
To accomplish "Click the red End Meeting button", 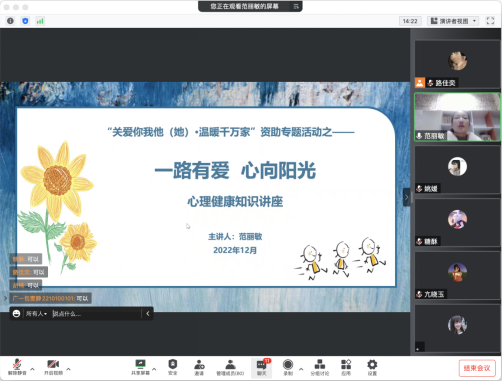I will [477, 368].
